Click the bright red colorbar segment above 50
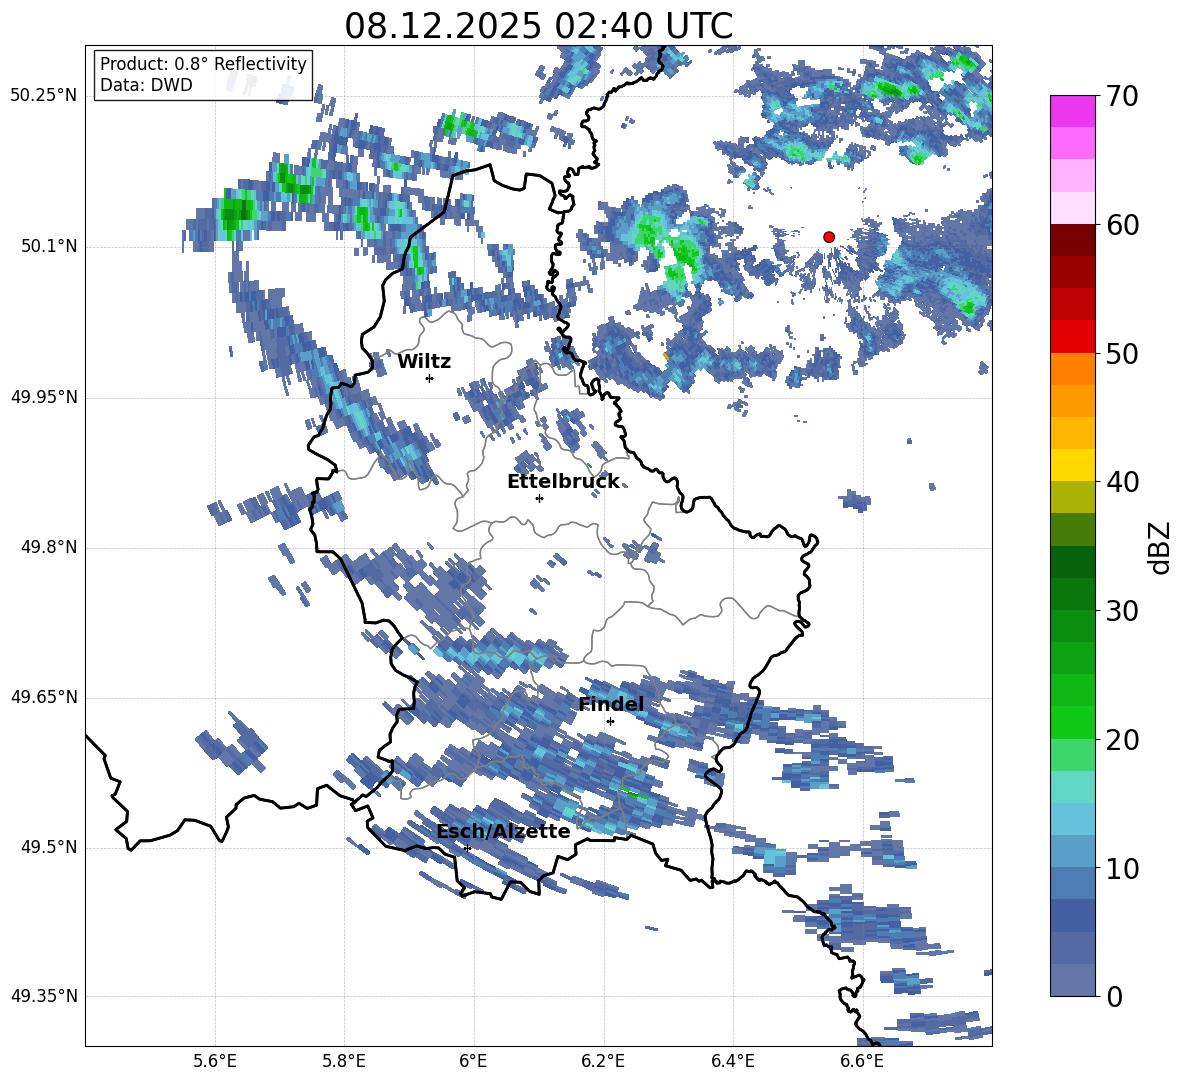The height and width of the screenshot is (1081, 1184). [1072, 337]
